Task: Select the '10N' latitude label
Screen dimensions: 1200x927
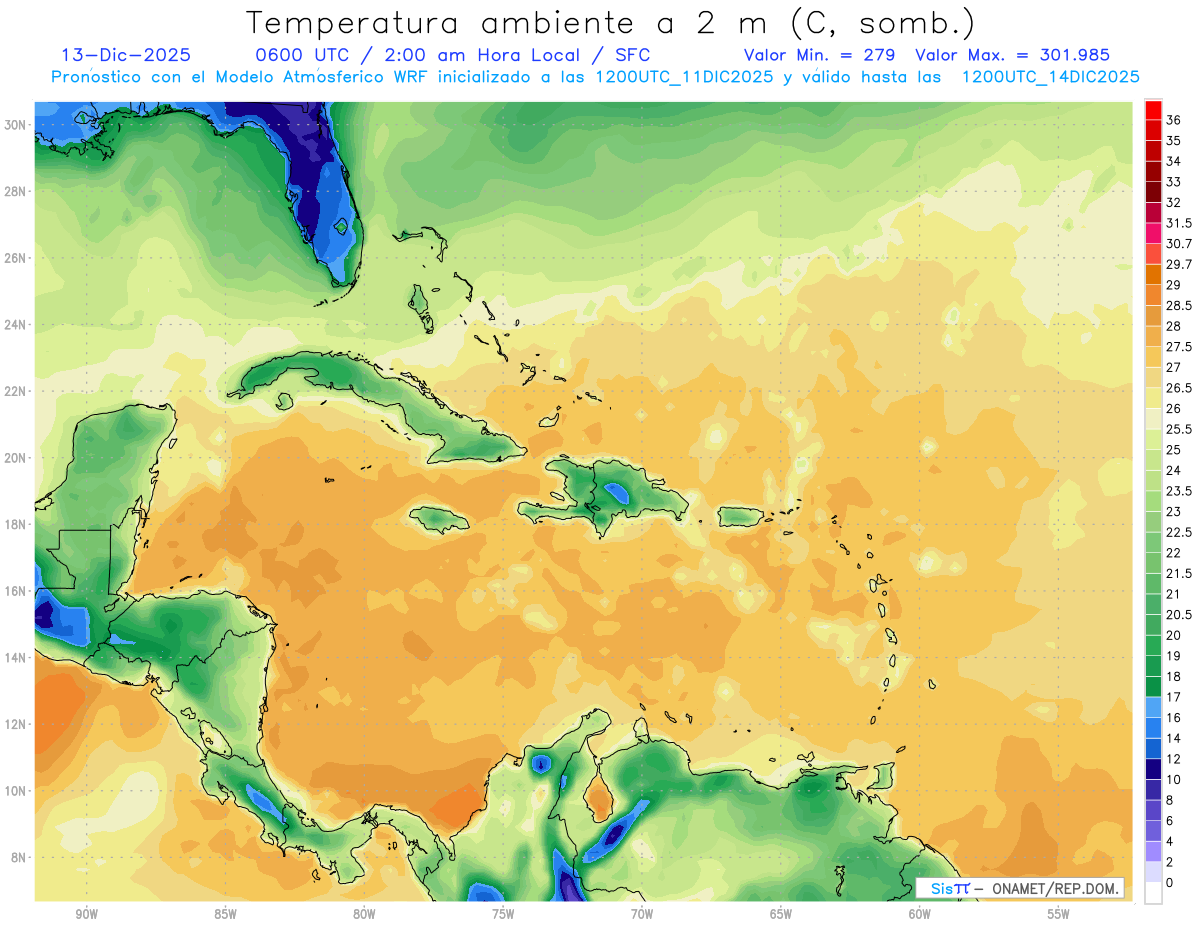Action: point(17,791)
